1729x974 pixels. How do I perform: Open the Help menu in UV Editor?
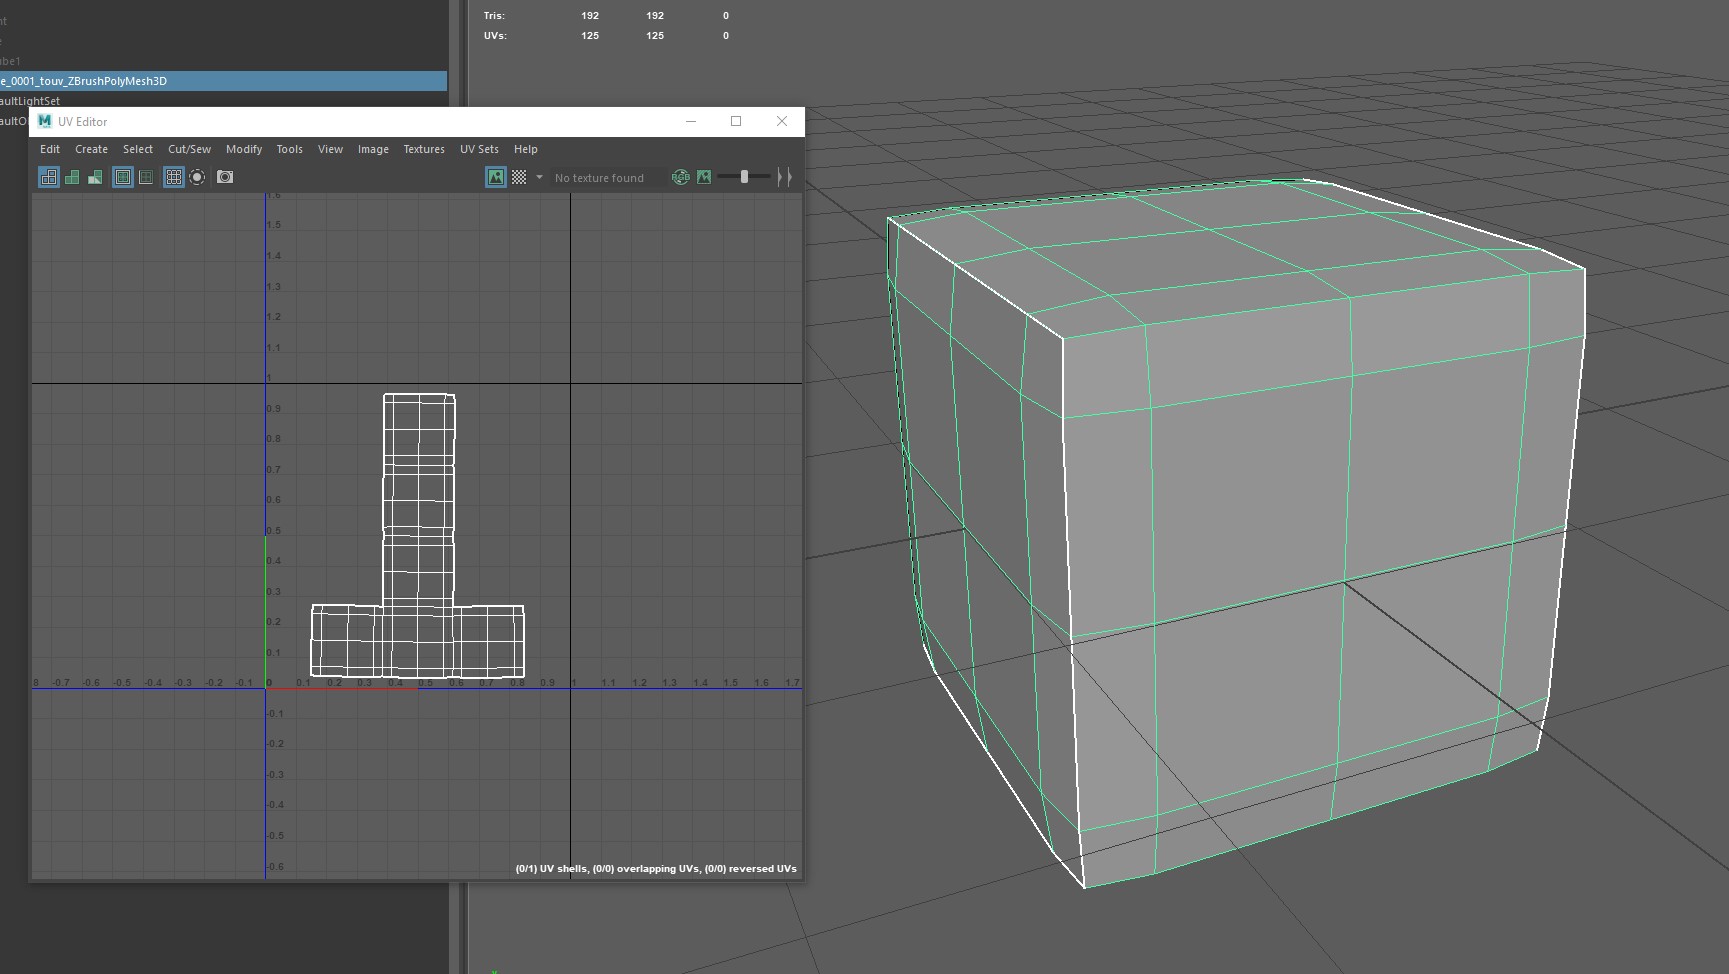point(525,149)
